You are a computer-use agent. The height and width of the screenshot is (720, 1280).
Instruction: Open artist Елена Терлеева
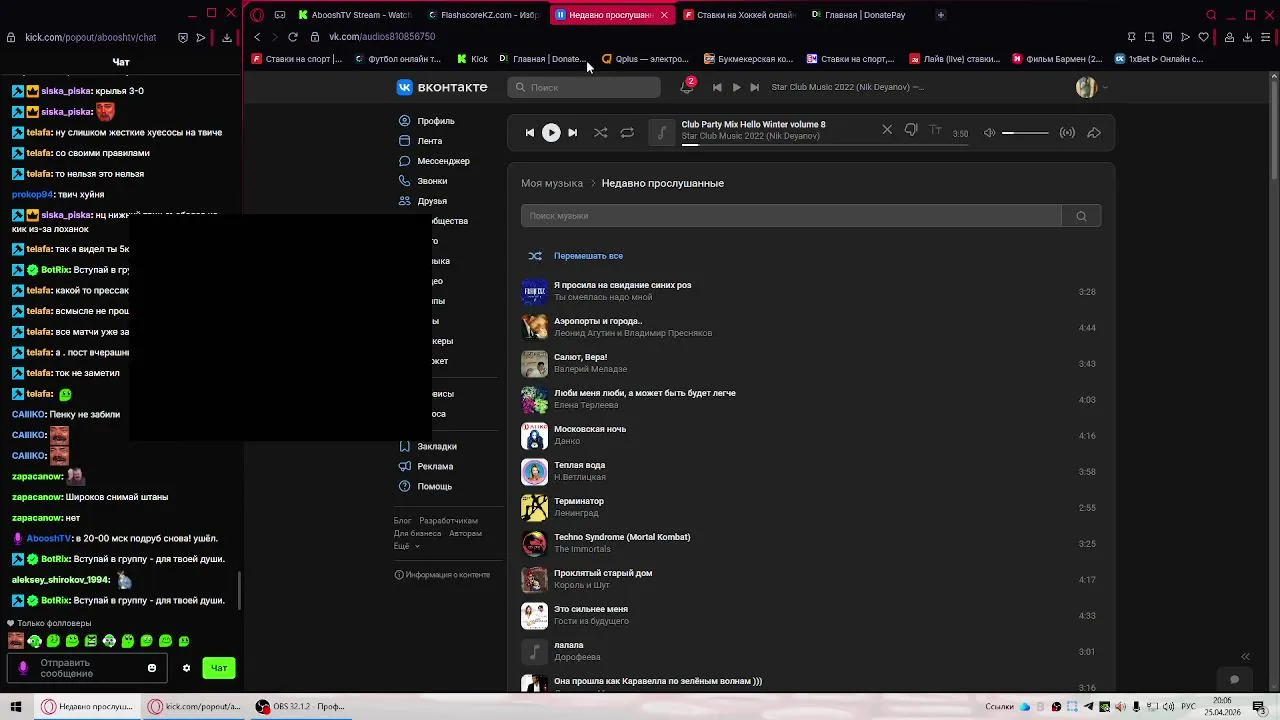pos(586,405)
